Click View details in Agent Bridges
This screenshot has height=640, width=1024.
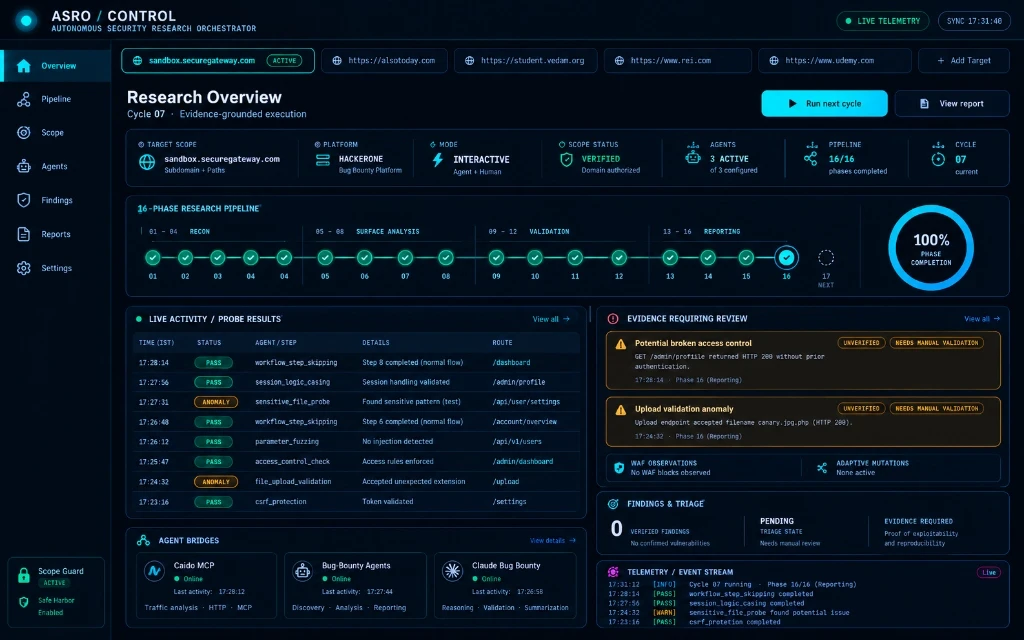click(552, 541)
